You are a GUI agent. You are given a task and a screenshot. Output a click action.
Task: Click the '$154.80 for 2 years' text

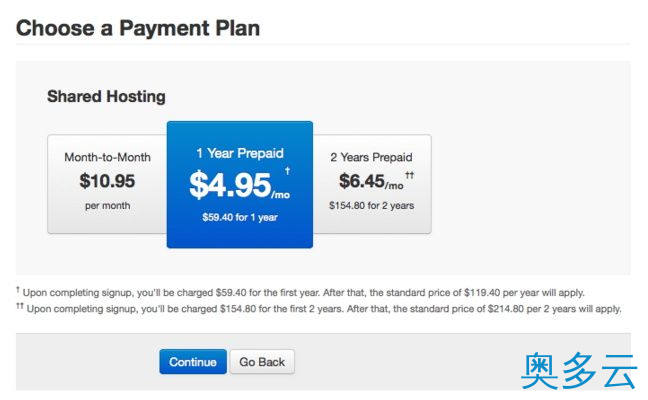click(371, 205)
